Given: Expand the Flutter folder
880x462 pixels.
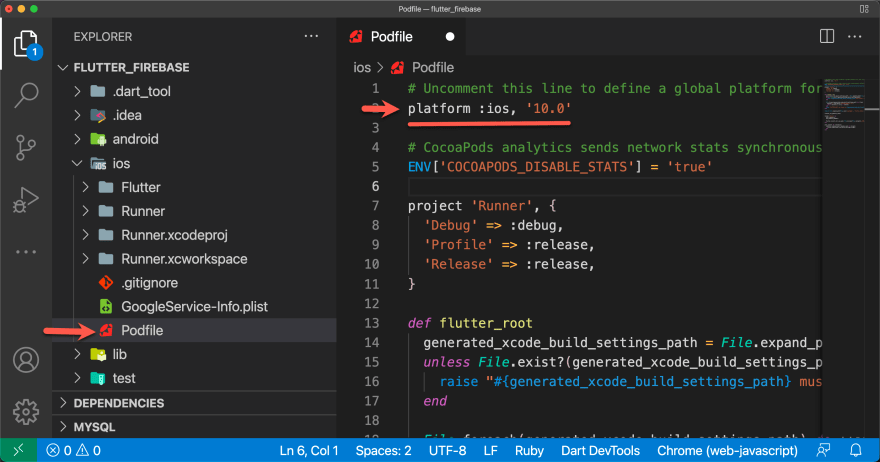Looking at the screenshot, I should 86,187.
